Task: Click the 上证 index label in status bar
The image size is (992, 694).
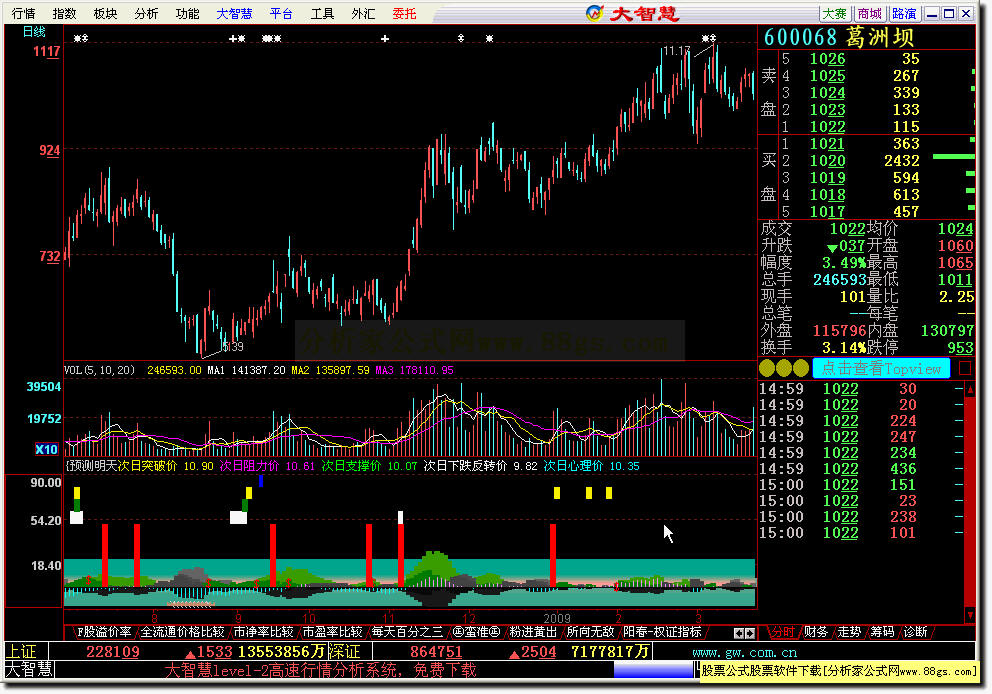Action: pyautogui.click(x=22, y=651)
